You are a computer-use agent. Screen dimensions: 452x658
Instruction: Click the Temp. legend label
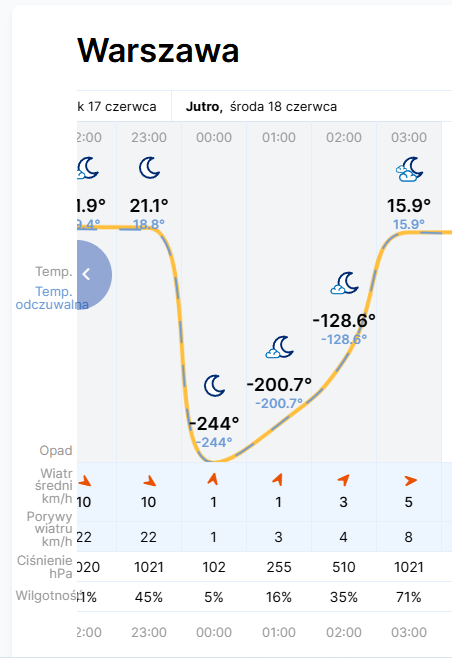tap(54, 272)
